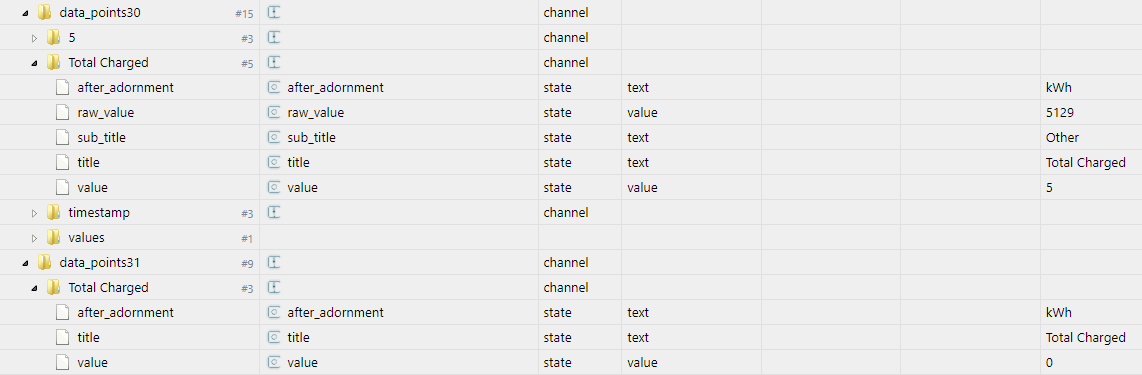This screenshot has width=1142, height=375.
Task: Expand the values folder
Action: pyautogui.click(x=34, y=238)
